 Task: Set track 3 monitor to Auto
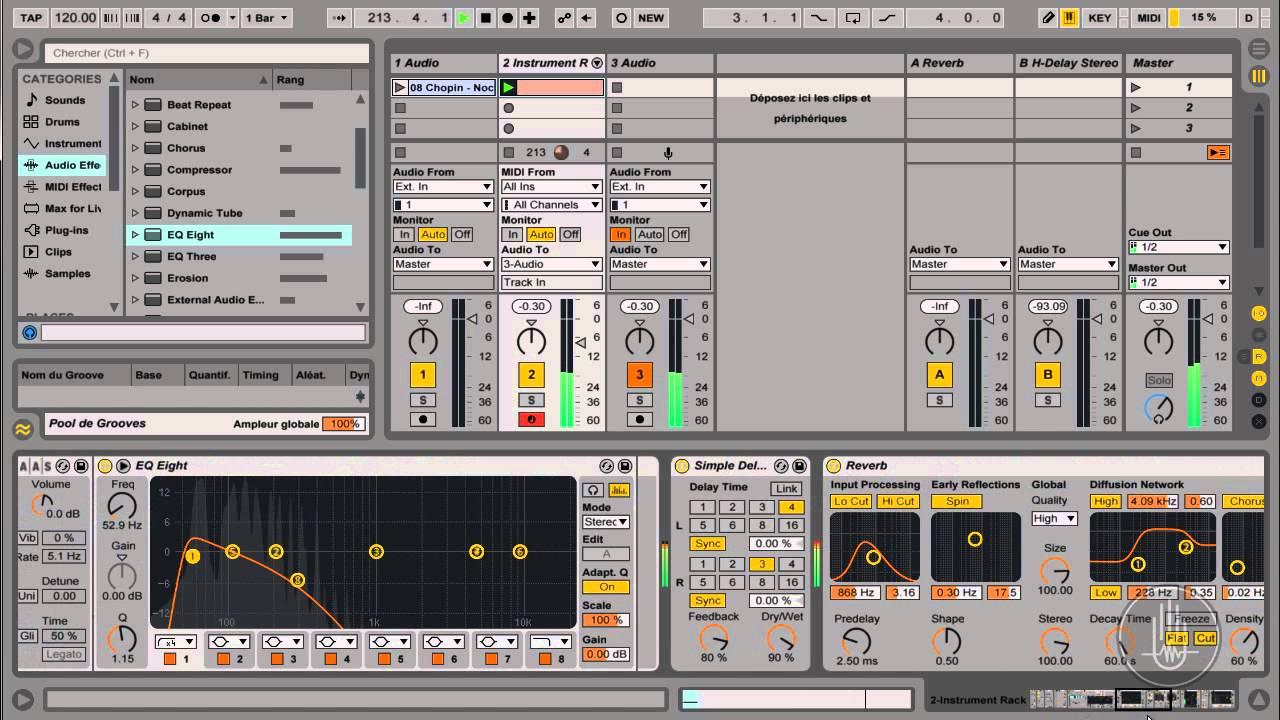pyautogui.click(x=650, y=235)
